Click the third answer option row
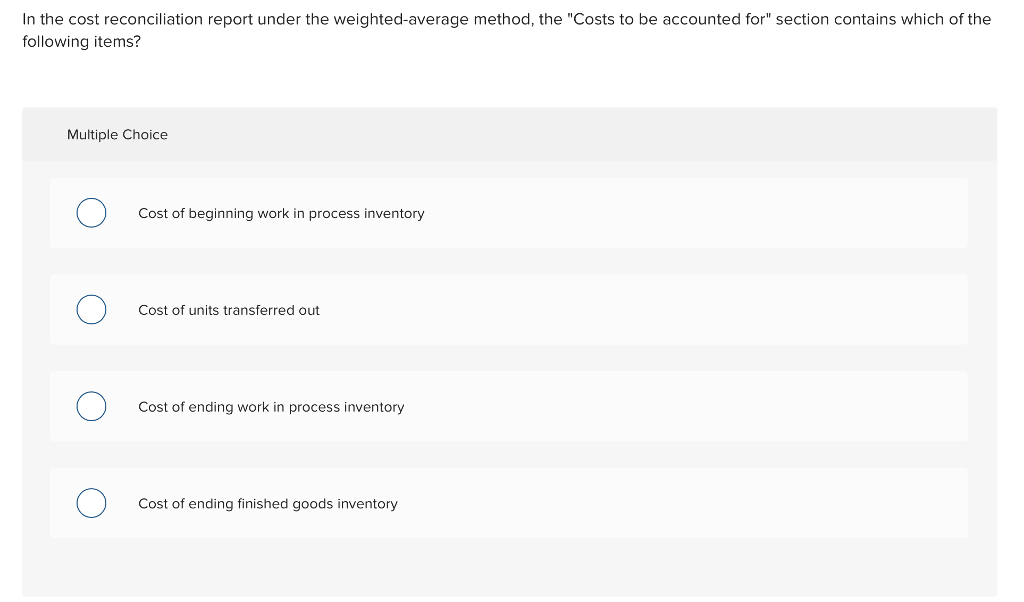The image size is (1024, 602). pyautogui.click(x=508, y=406)
